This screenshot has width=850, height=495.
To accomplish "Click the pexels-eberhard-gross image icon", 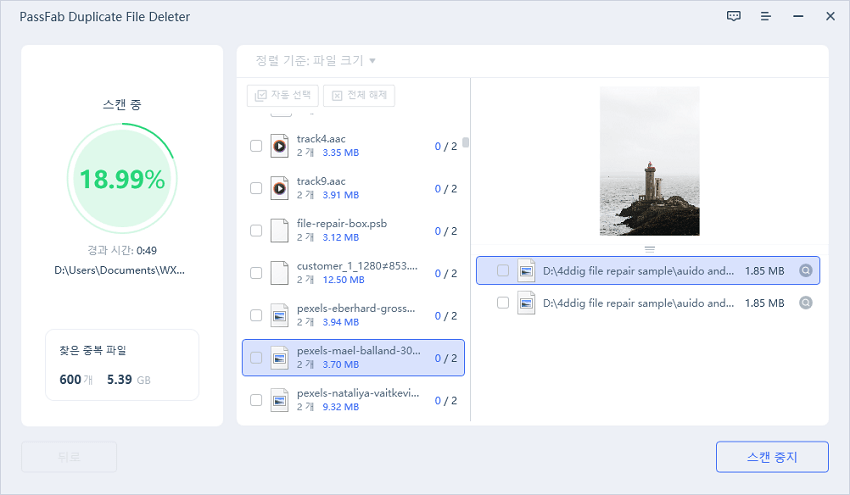I will click(x=280, y=315).
